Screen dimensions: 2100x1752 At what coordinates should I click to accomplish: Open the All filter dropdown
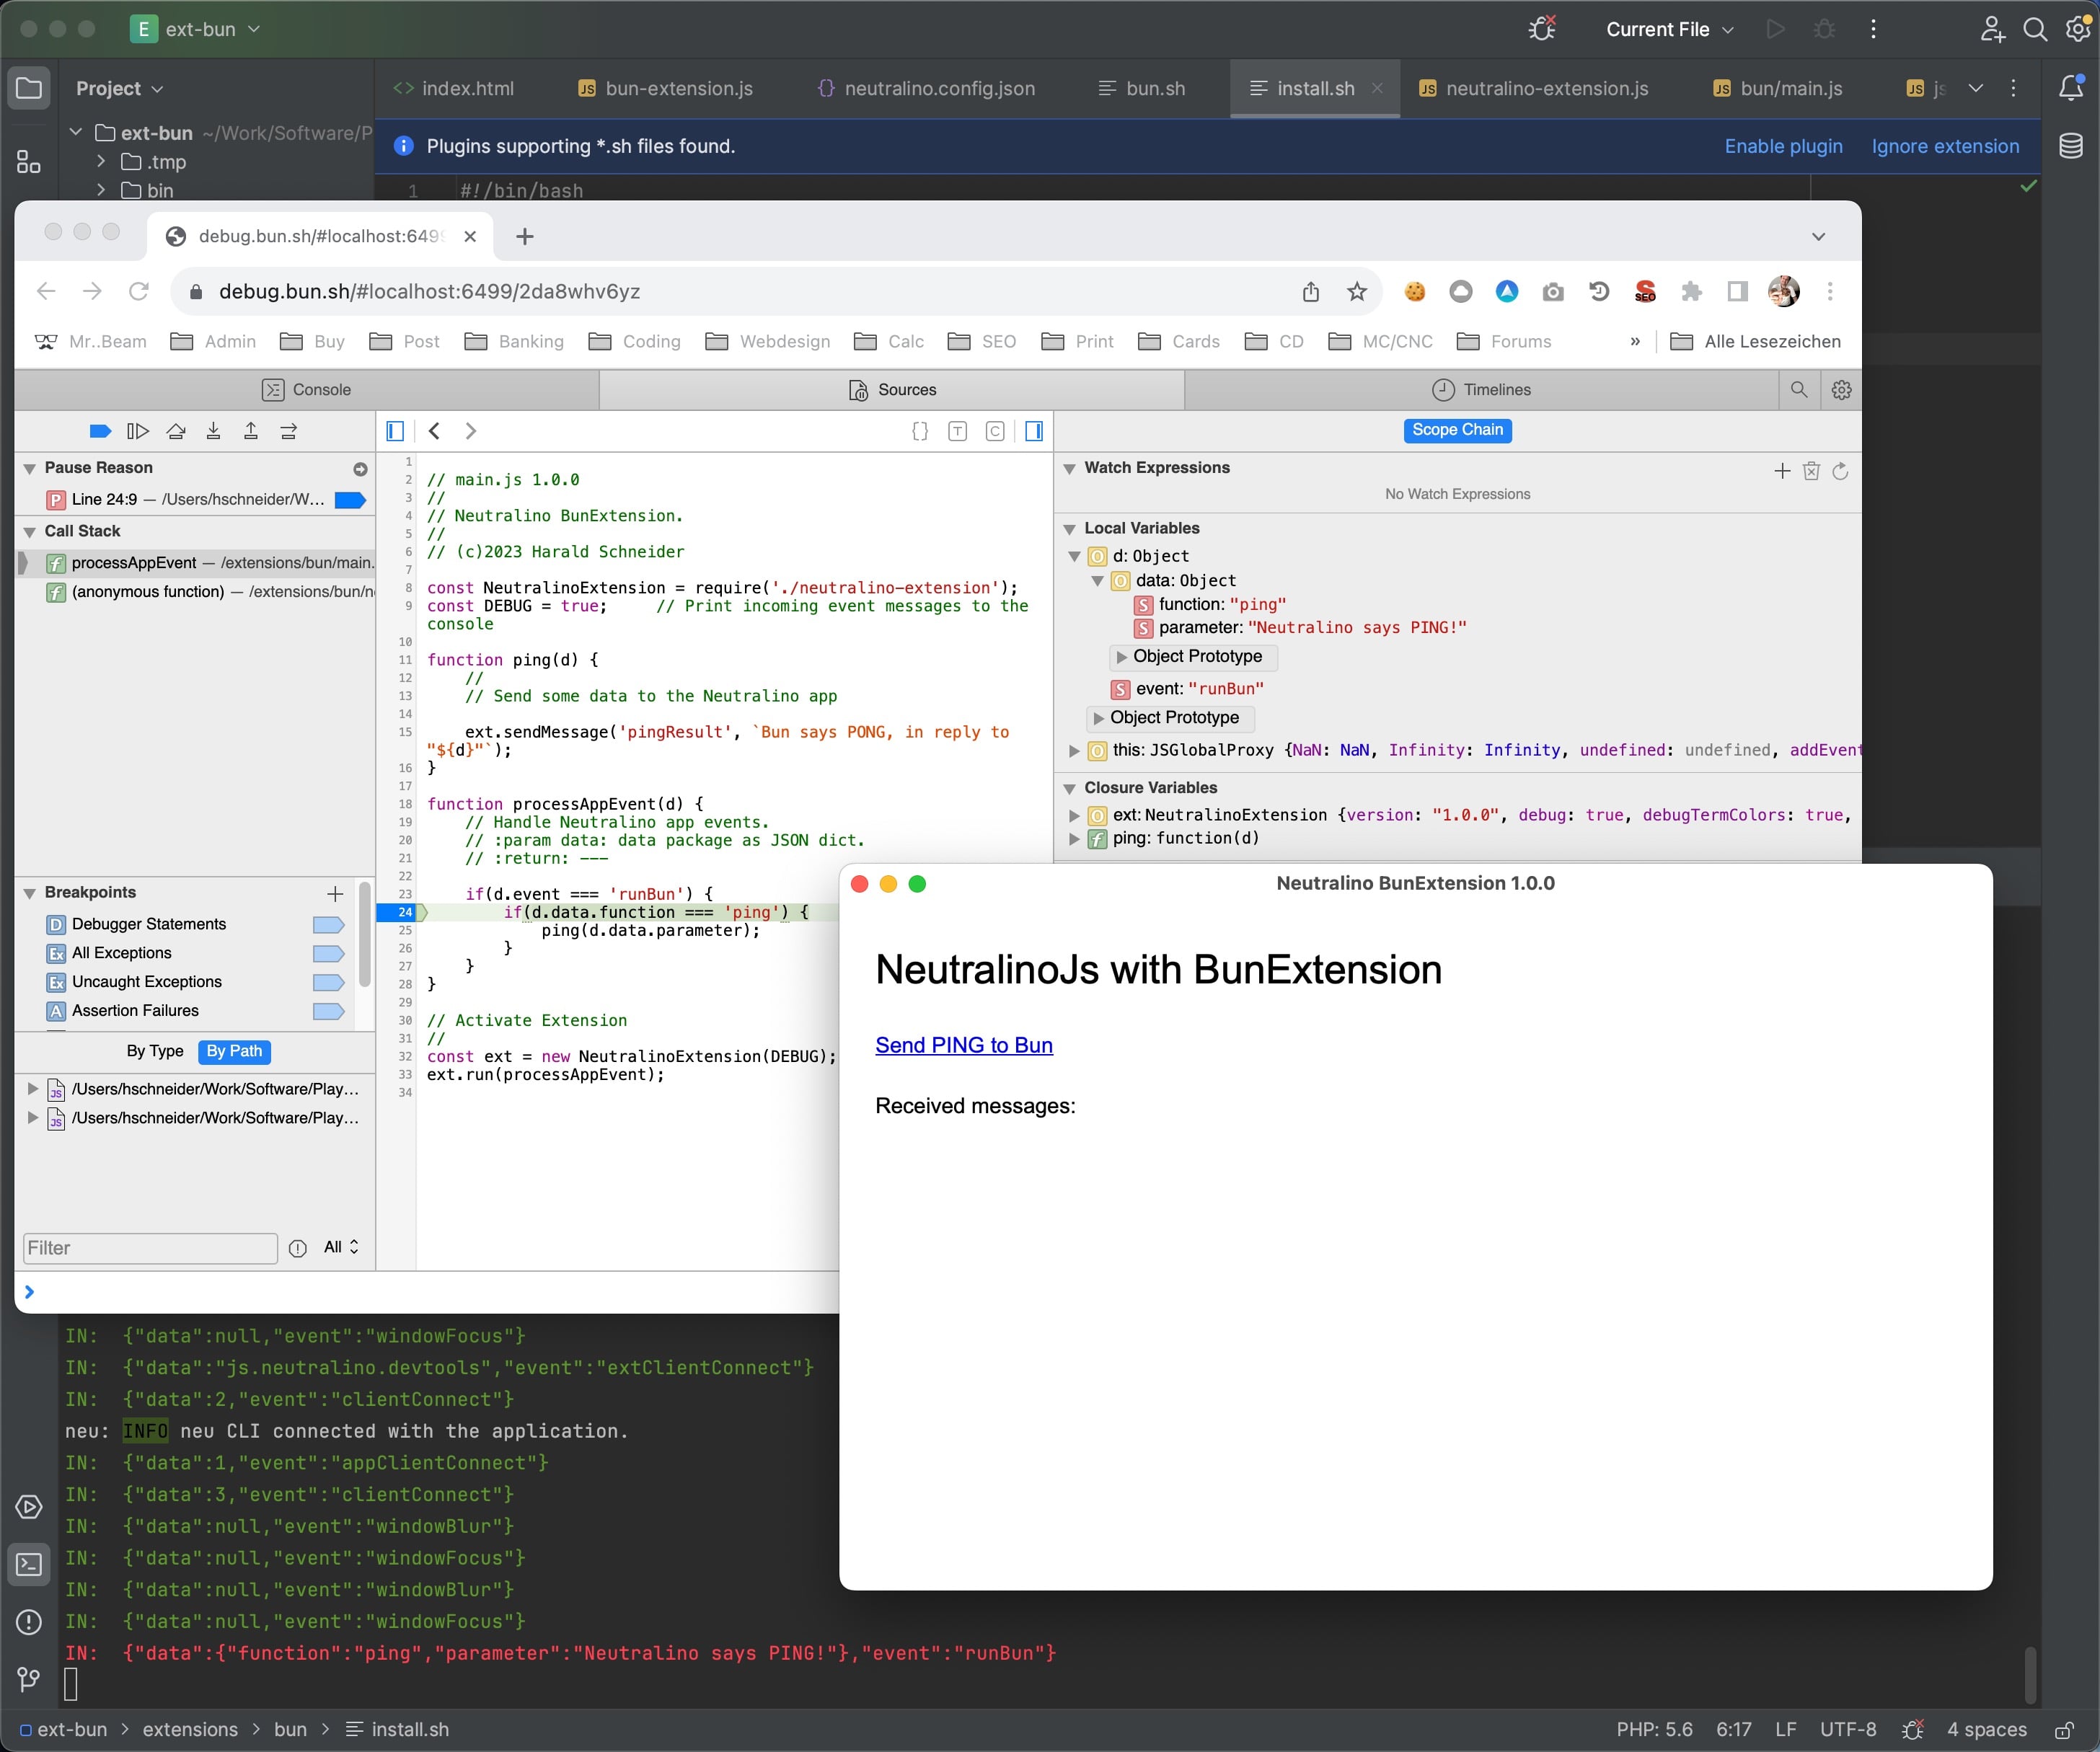[x=341, y=1247]
